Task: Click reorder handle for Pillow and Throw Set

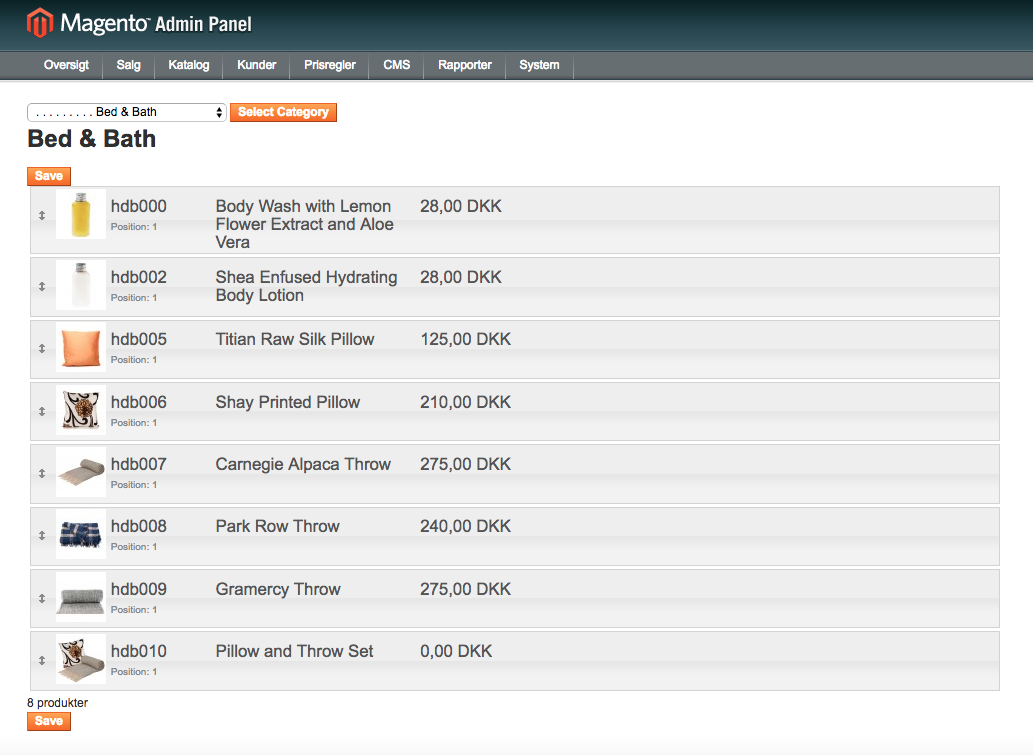Action: [x=42, y=660]
